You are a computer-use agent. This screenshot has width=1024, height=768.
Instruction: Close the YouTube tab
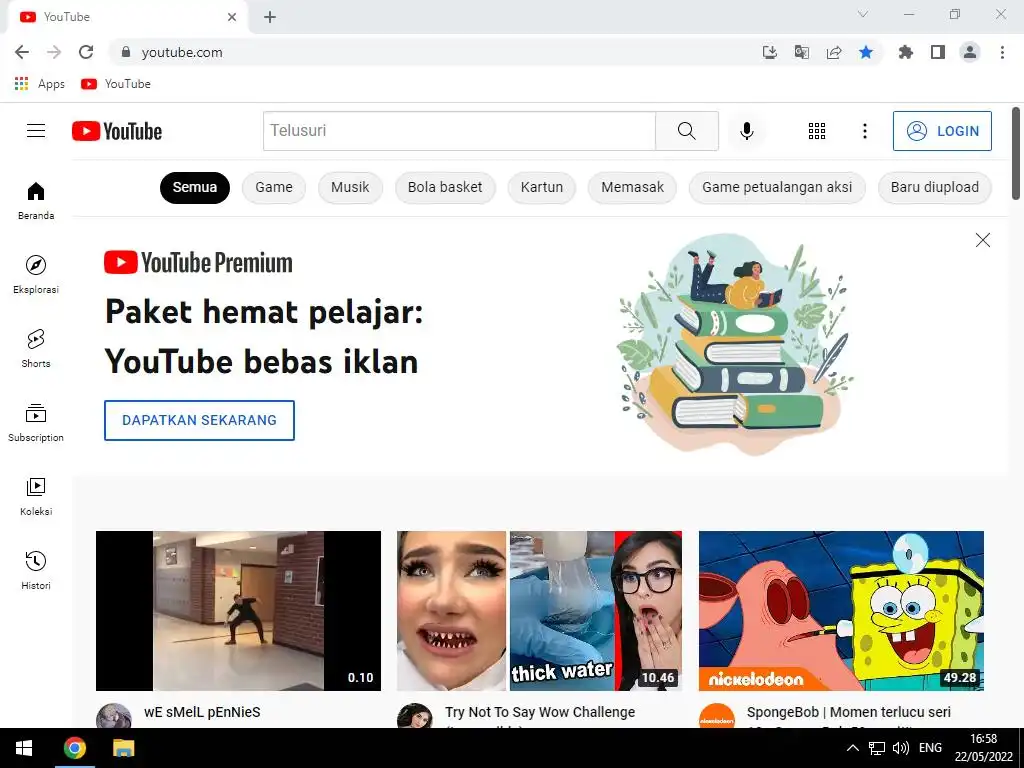[x=232, y=17]
